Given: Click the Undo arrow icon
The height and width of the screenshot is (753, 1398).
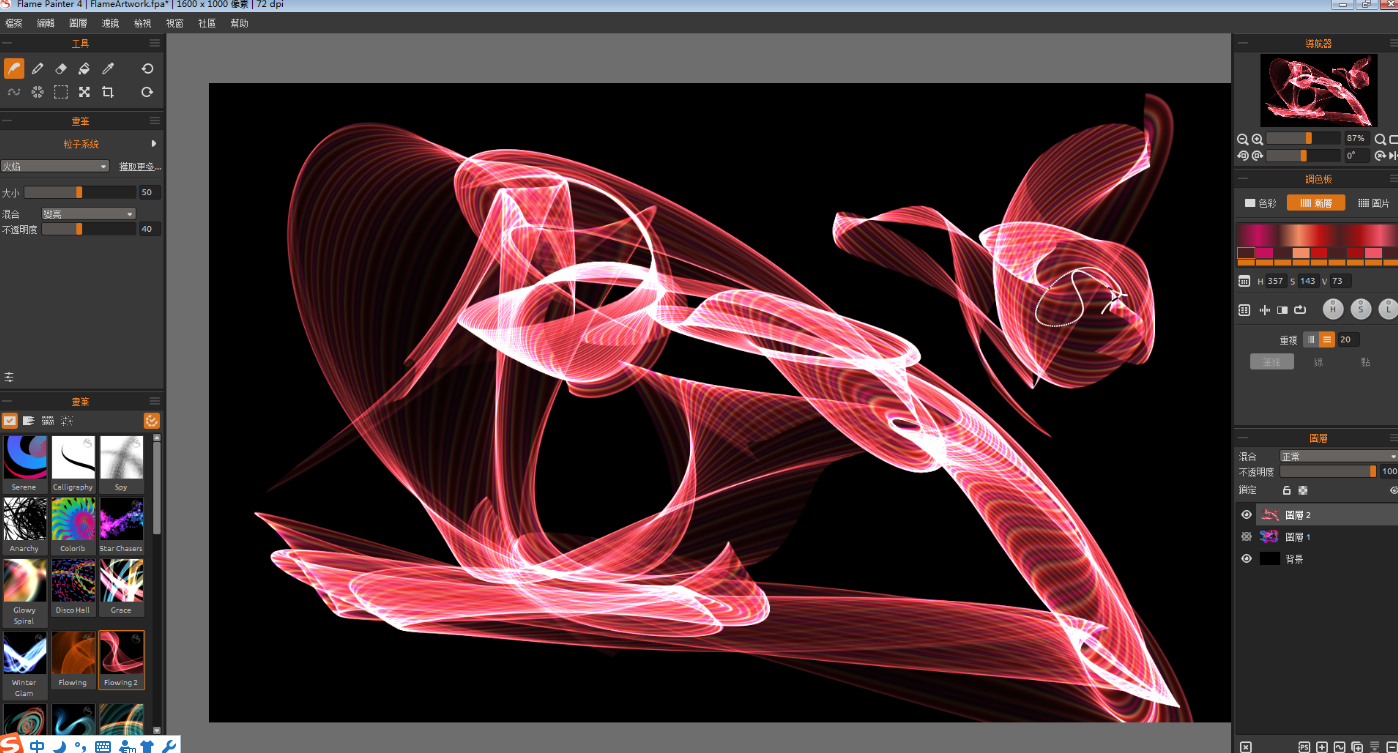Looking at the screenshot, I should pyautogui.click(x=147, y=68).
